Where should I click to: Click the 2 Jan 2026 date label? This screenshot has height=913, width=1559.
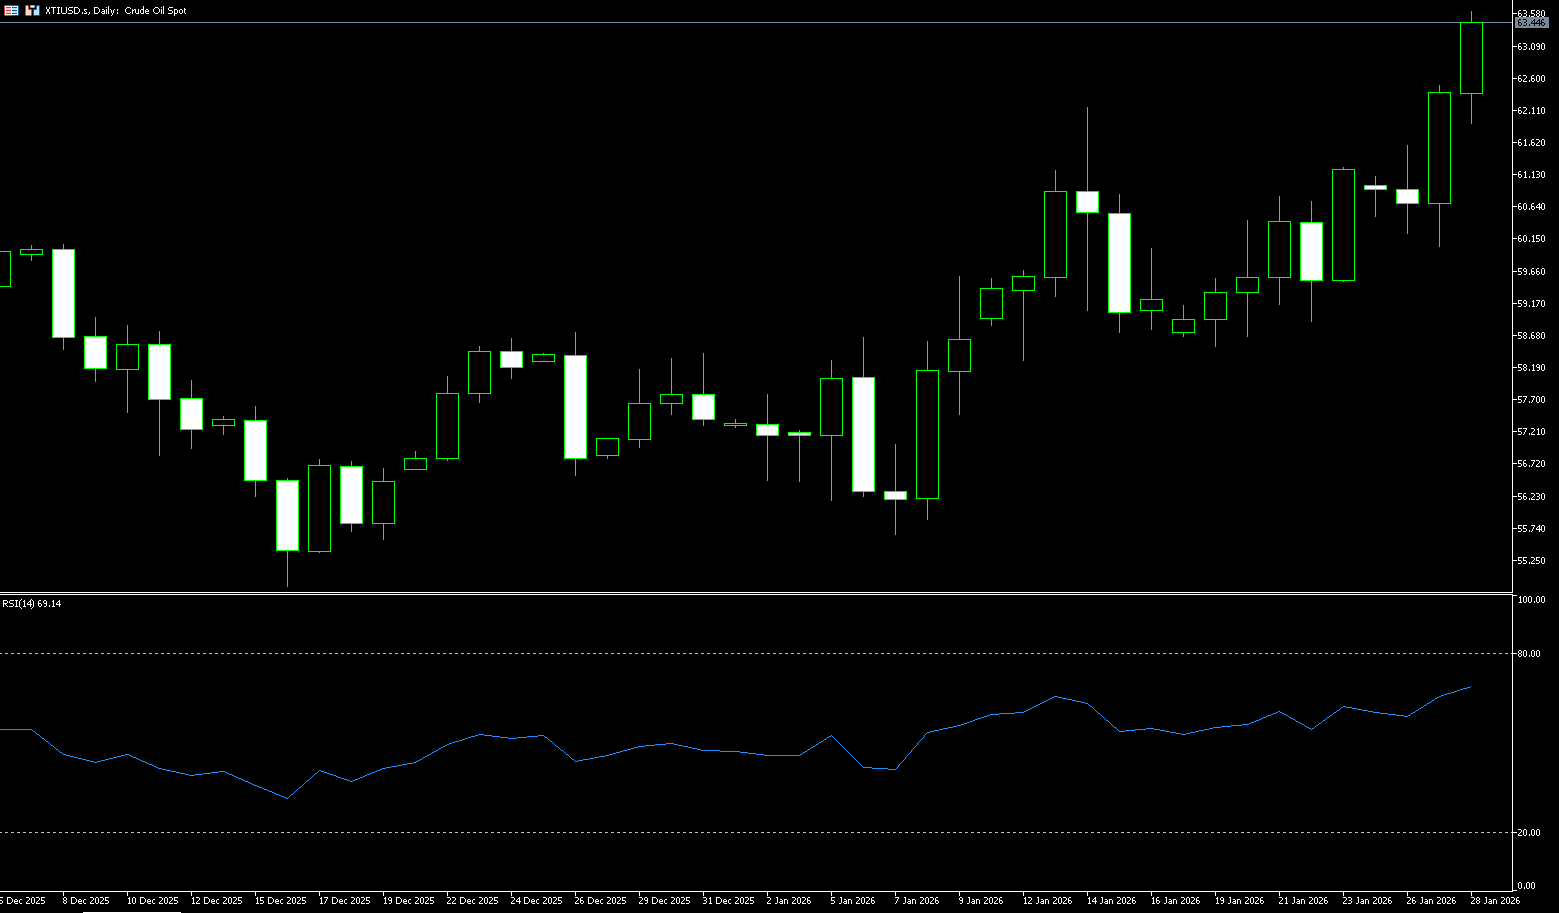point(789,901)
